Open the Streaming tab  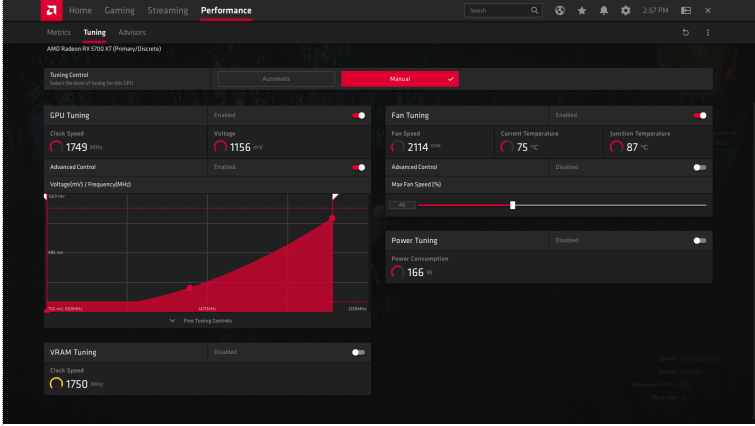coord(168,11)
